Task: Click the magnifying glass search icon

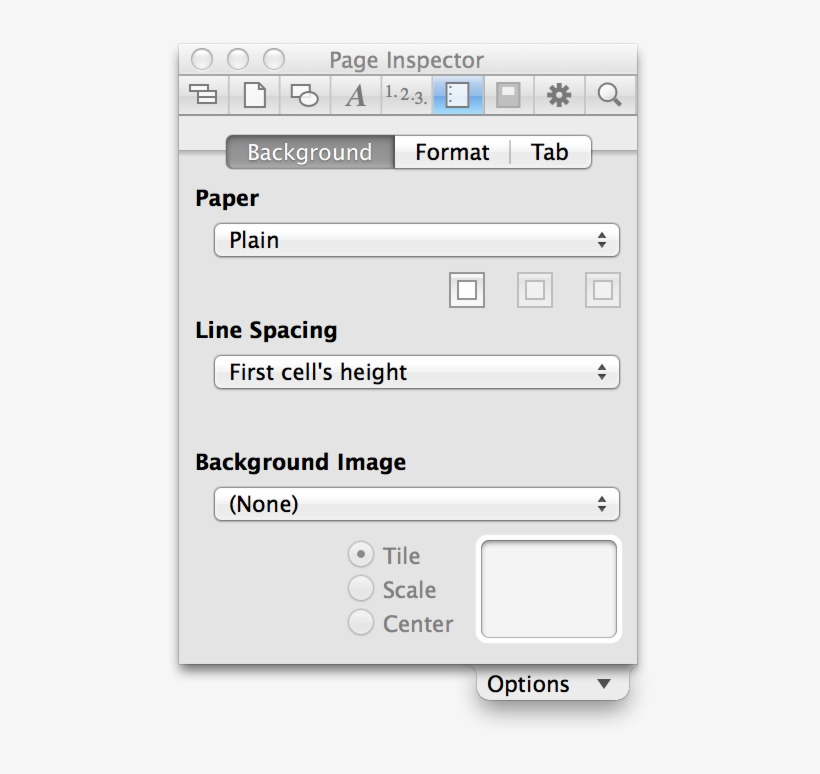Action: pos(609,95)
